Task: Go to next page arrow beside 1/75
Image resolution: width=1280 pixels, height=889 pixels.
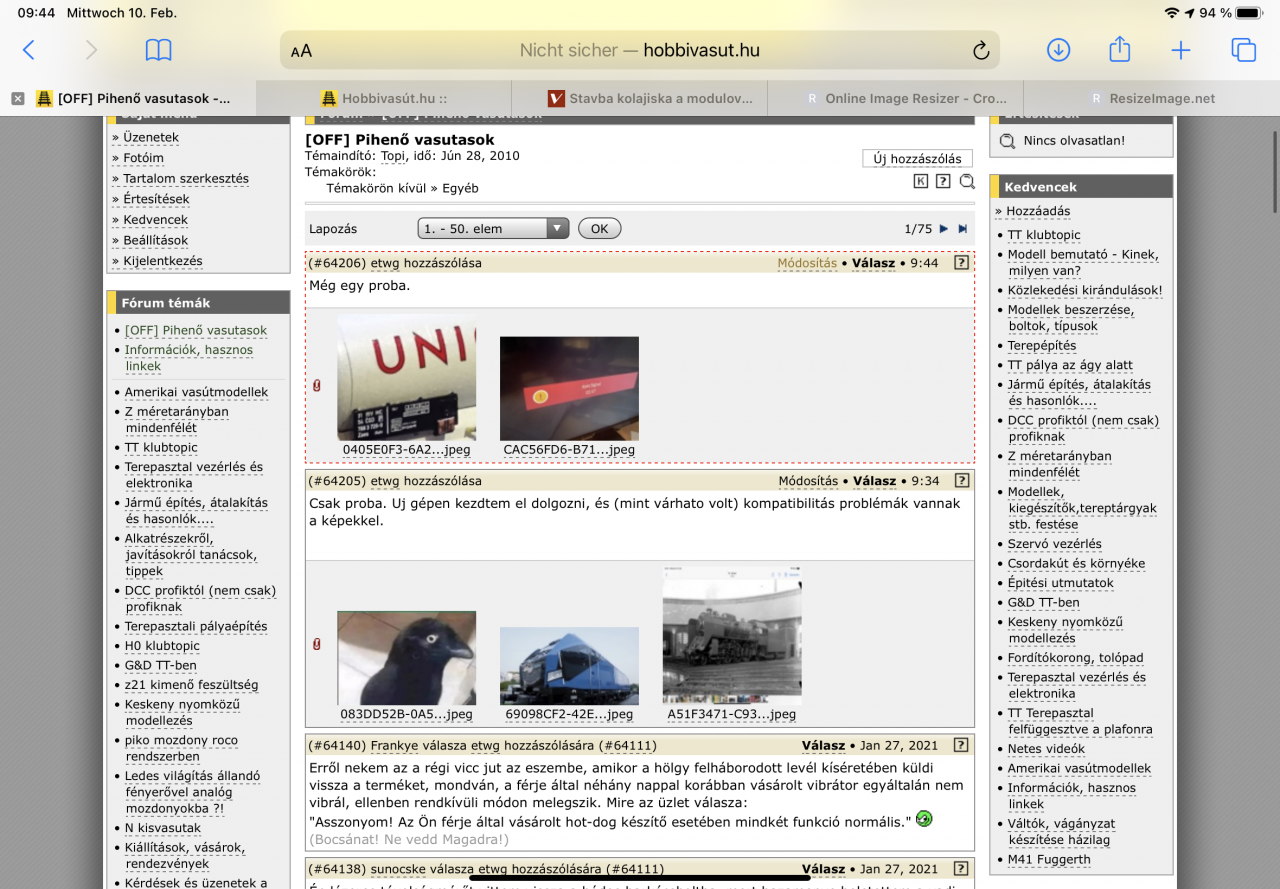Action: point(943,229)
